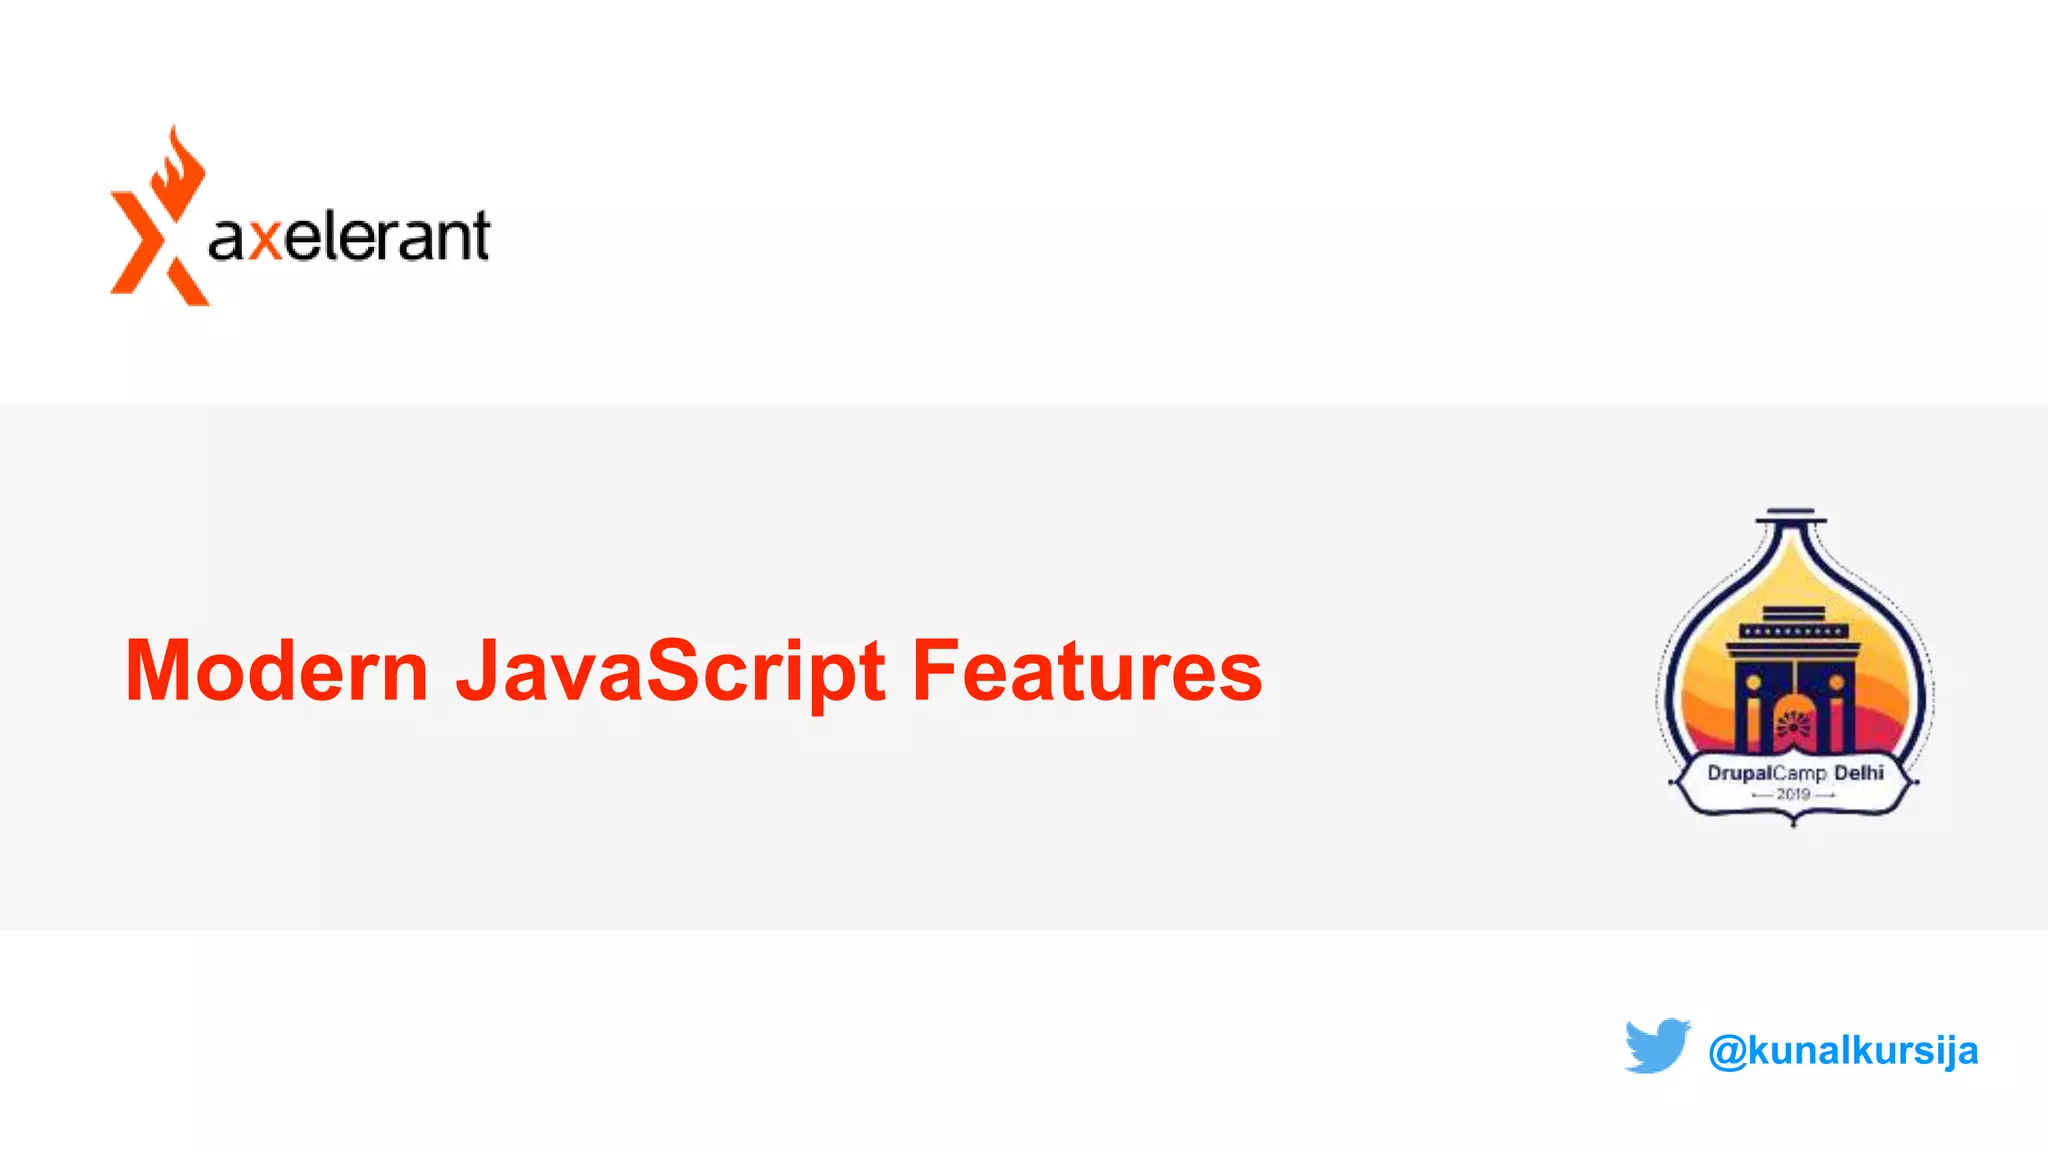Click the flame atop the Axelerant logo

tap(180, 165)
